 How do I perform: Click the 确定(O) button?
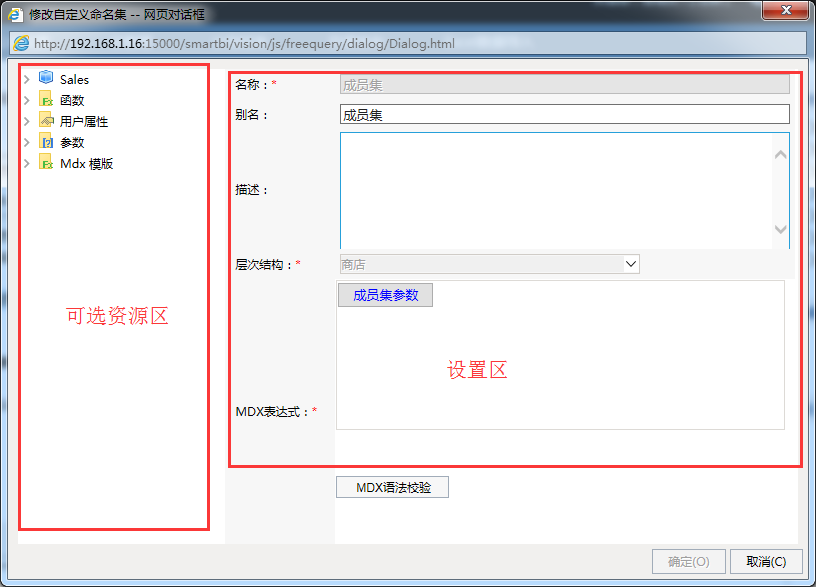tap(688, 562)
